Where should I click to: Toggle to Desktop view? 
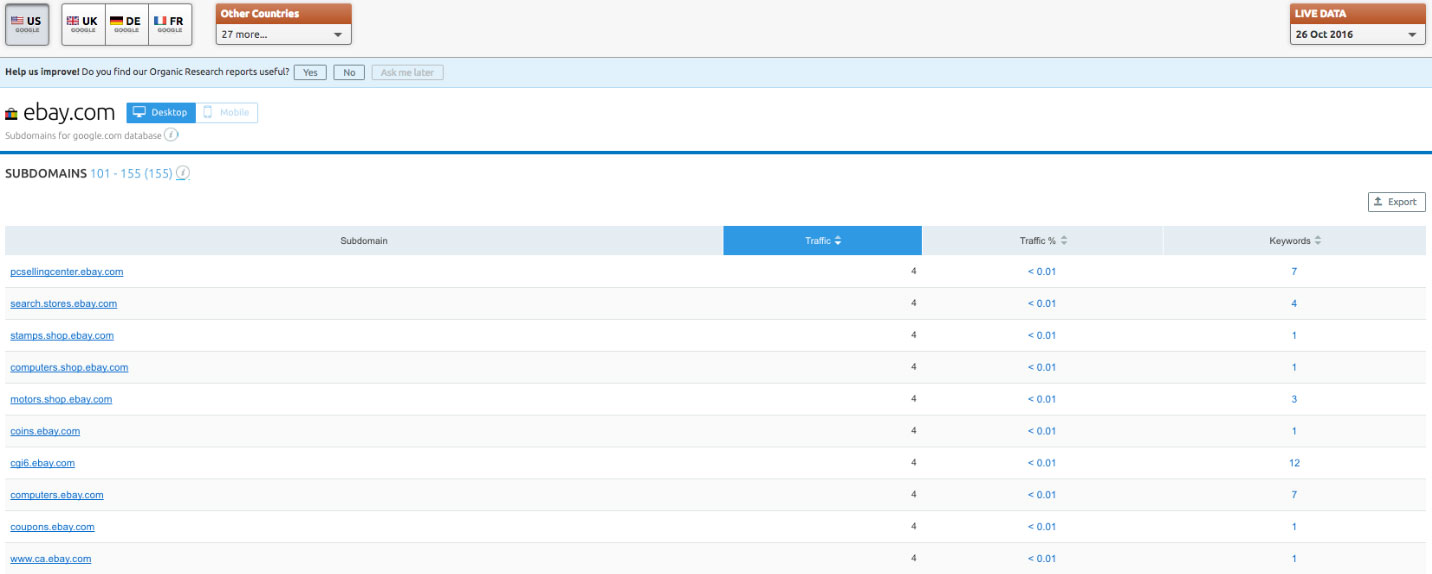click(161, 113)
